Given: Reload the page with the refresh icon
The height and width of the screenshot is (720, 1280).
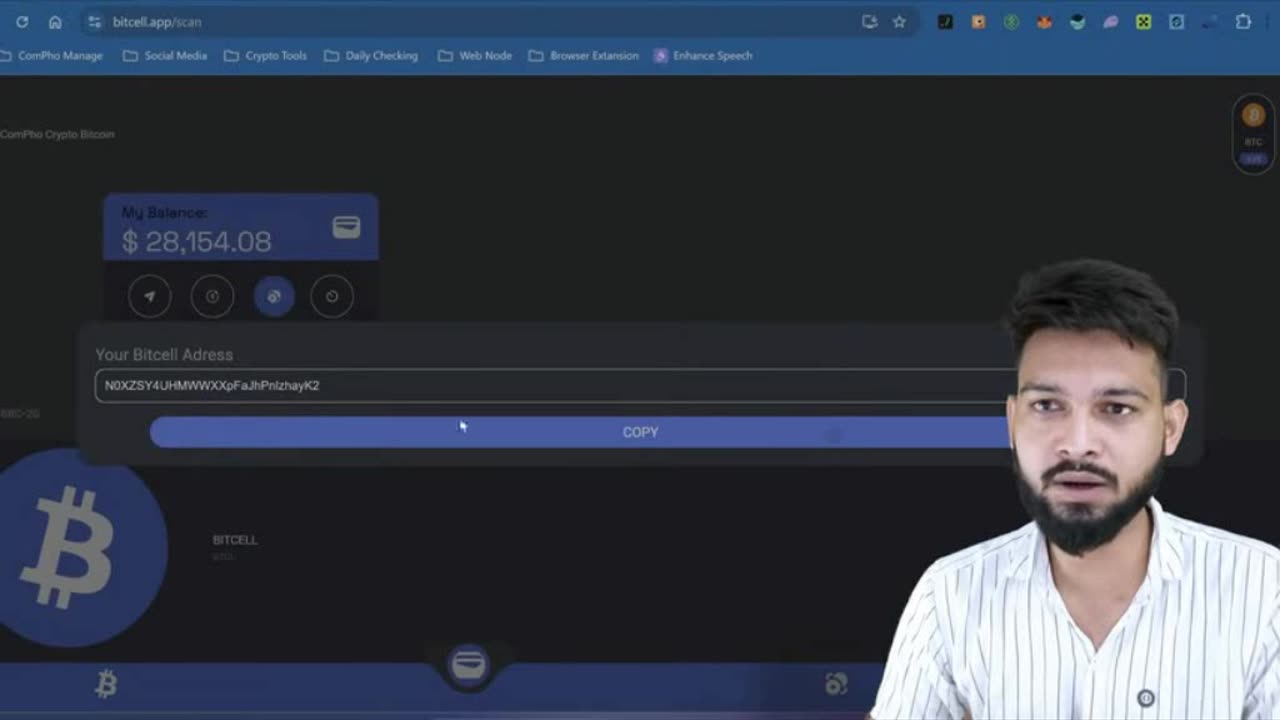Looking at the screenshot, I should [x=22, y=22].
